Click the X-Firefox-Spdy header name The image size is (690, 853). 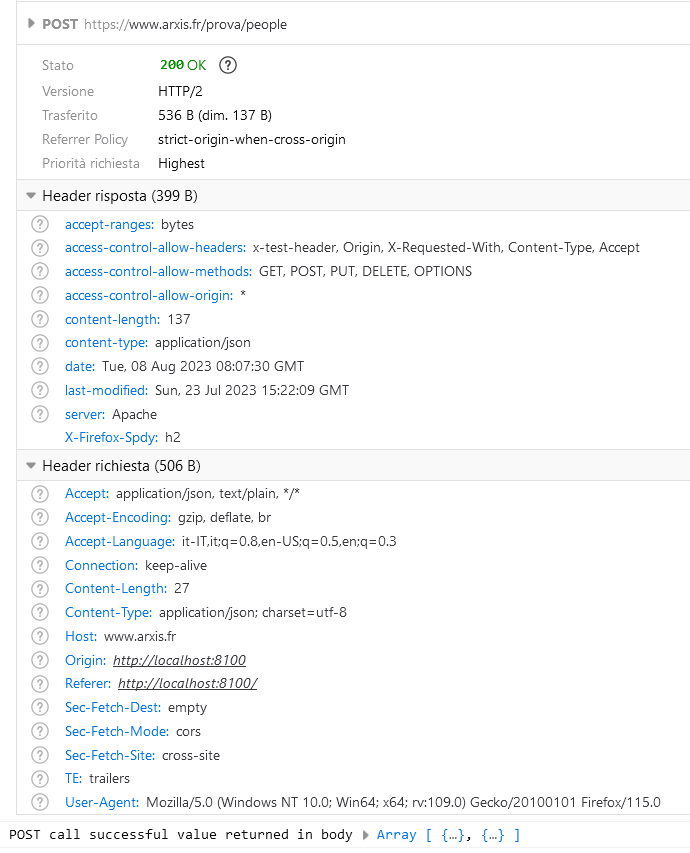coord(111,437)
